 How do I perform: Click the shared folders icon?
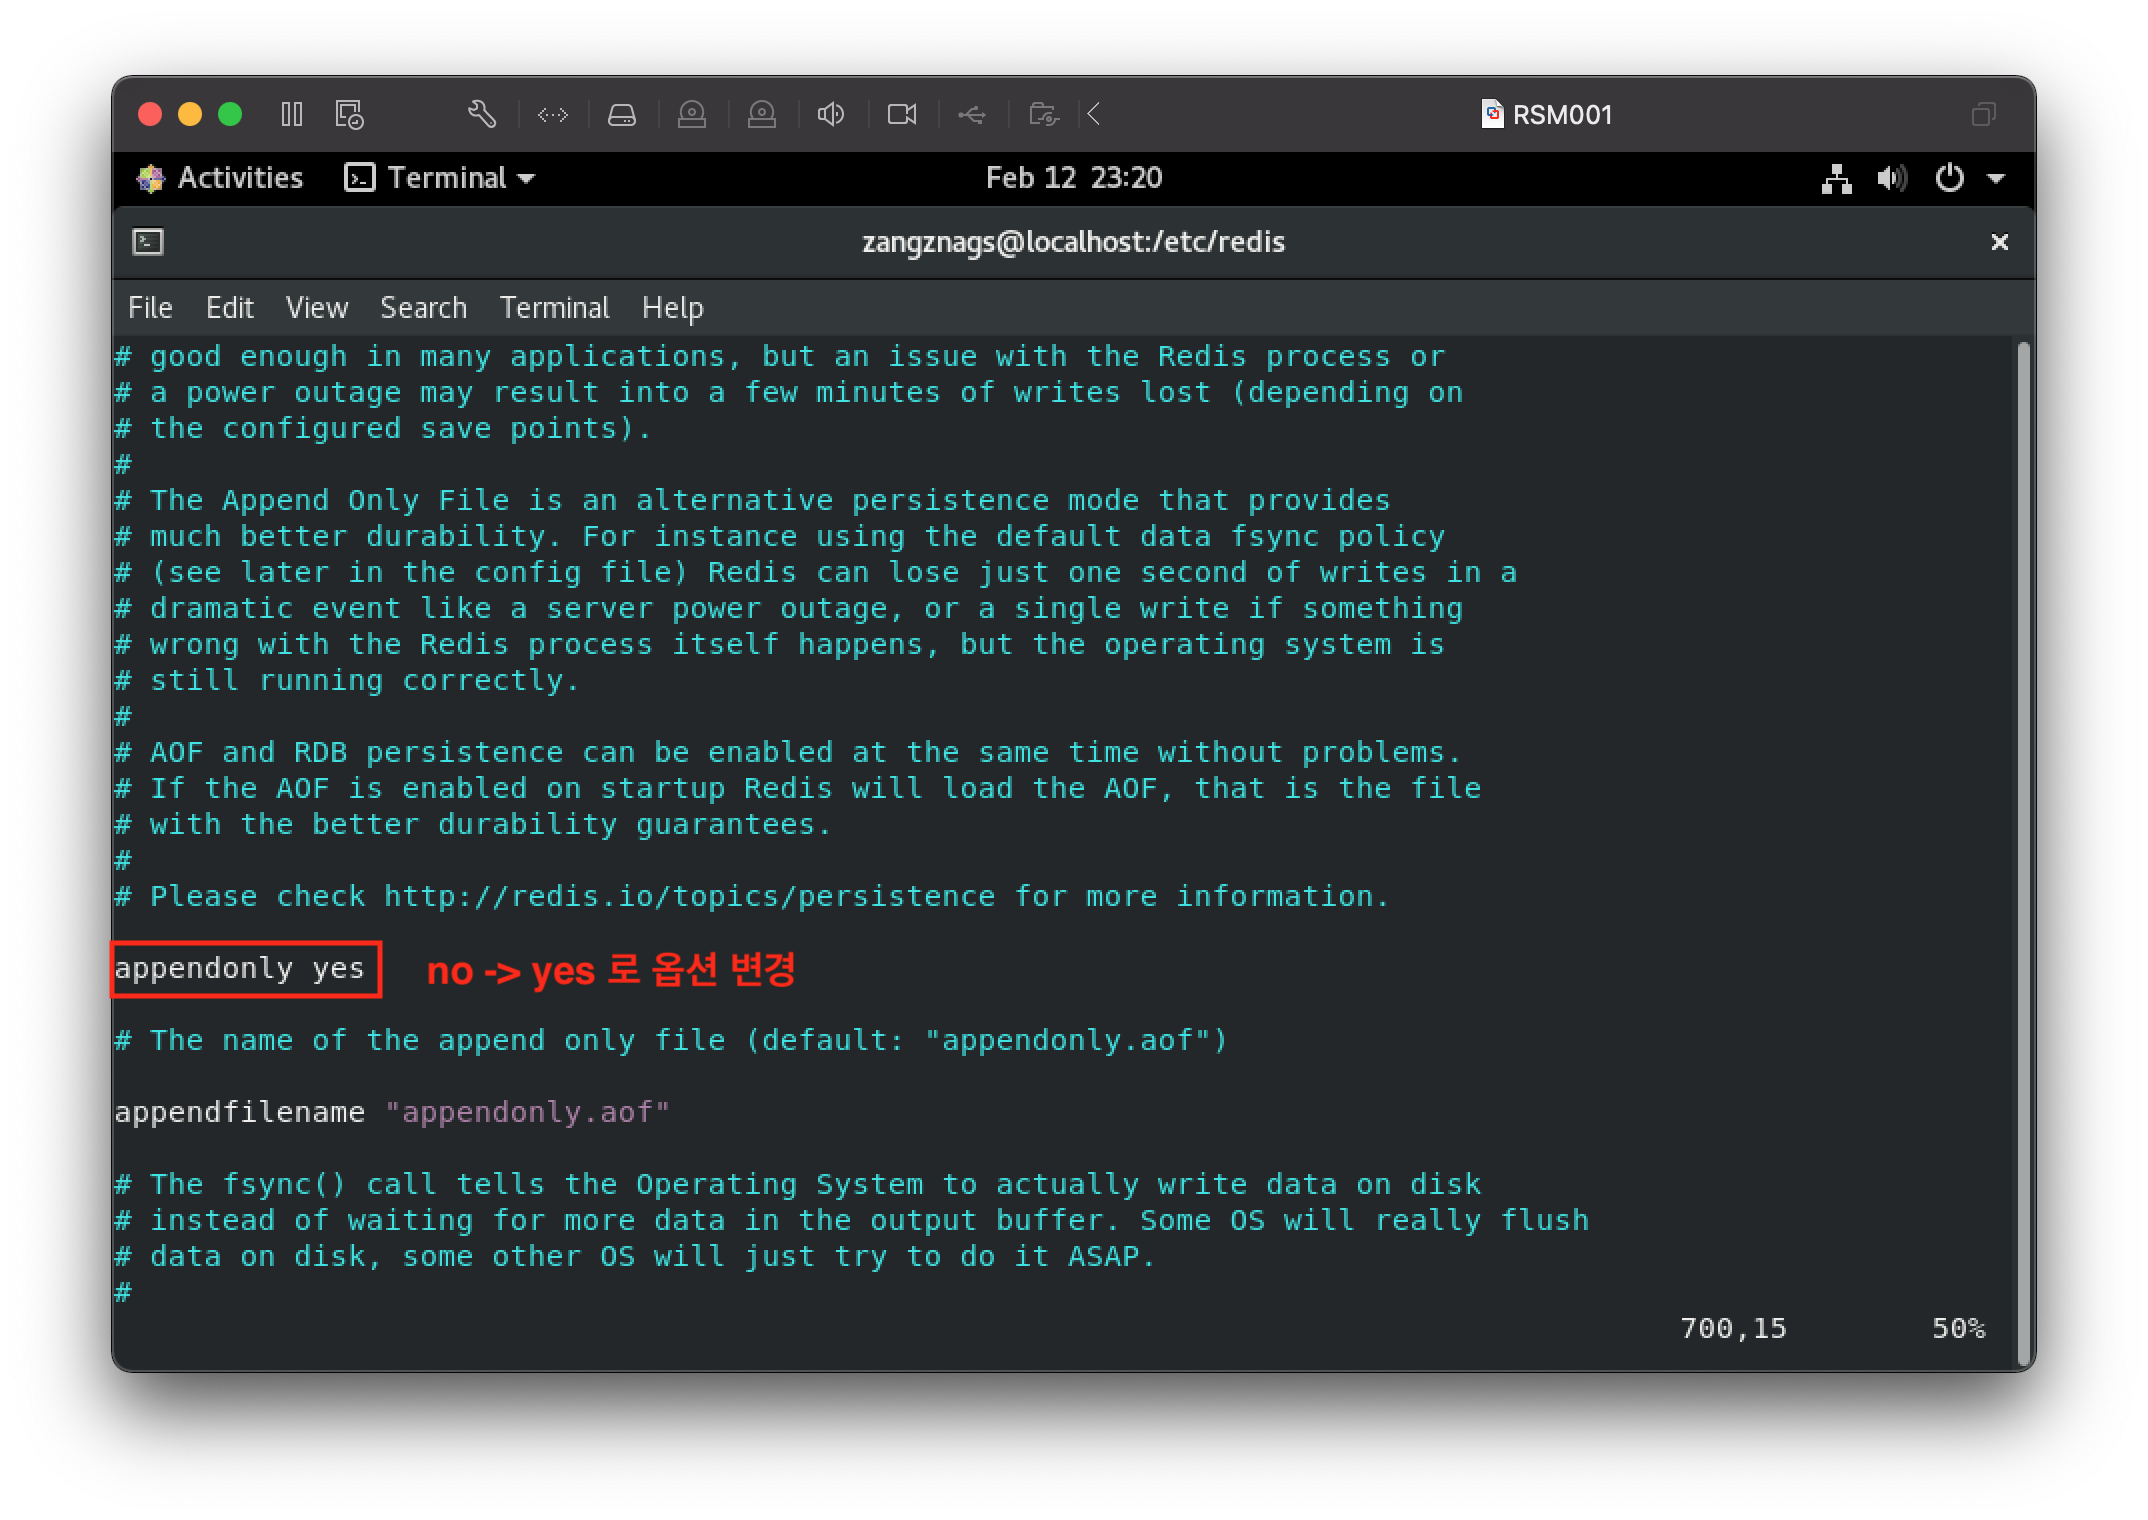[x=1043, y=115]
